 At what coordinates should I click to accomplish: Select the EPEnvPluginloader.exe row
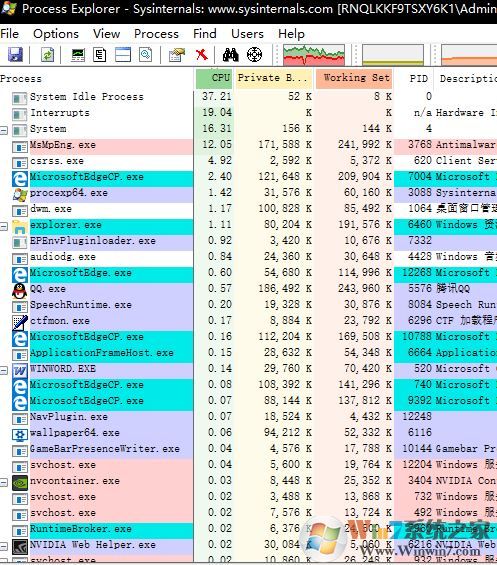(248, 241)
